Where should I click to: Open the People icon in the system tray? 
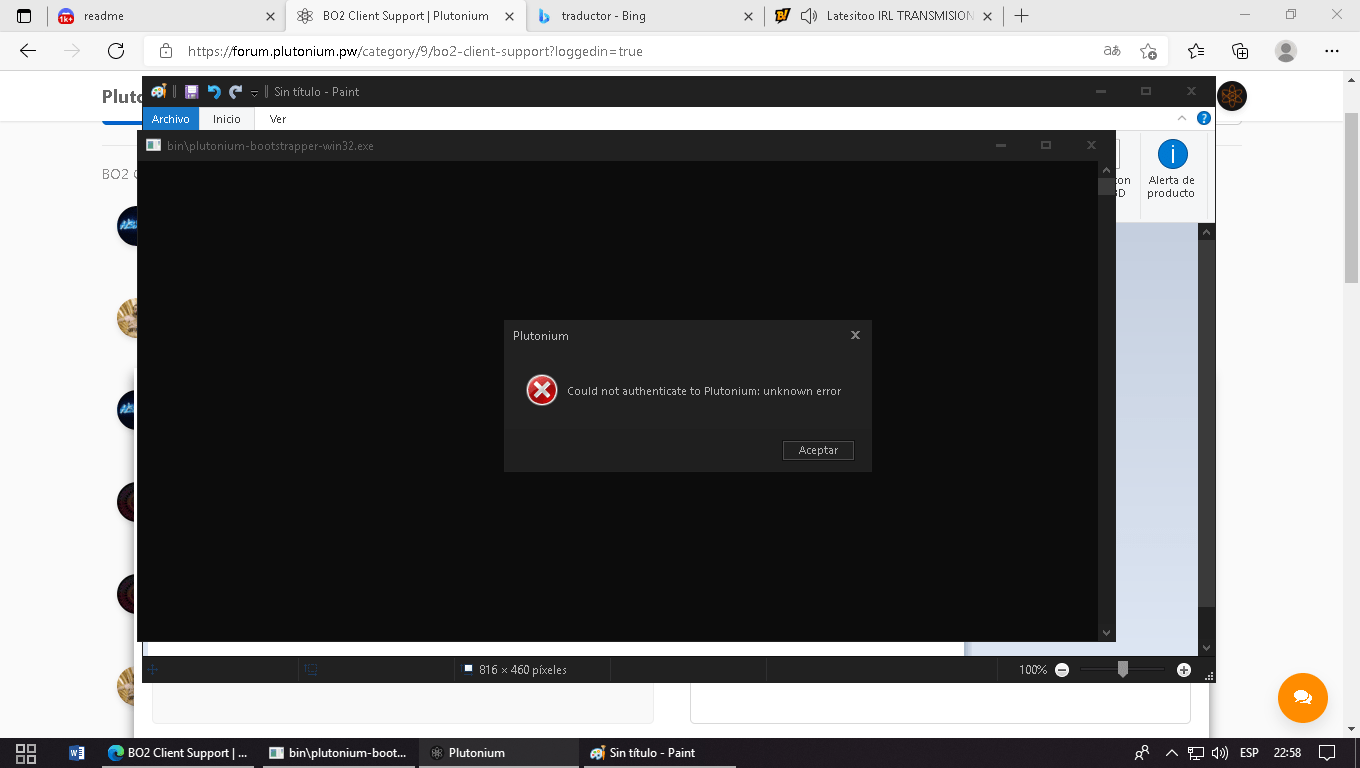(1142, 753)
